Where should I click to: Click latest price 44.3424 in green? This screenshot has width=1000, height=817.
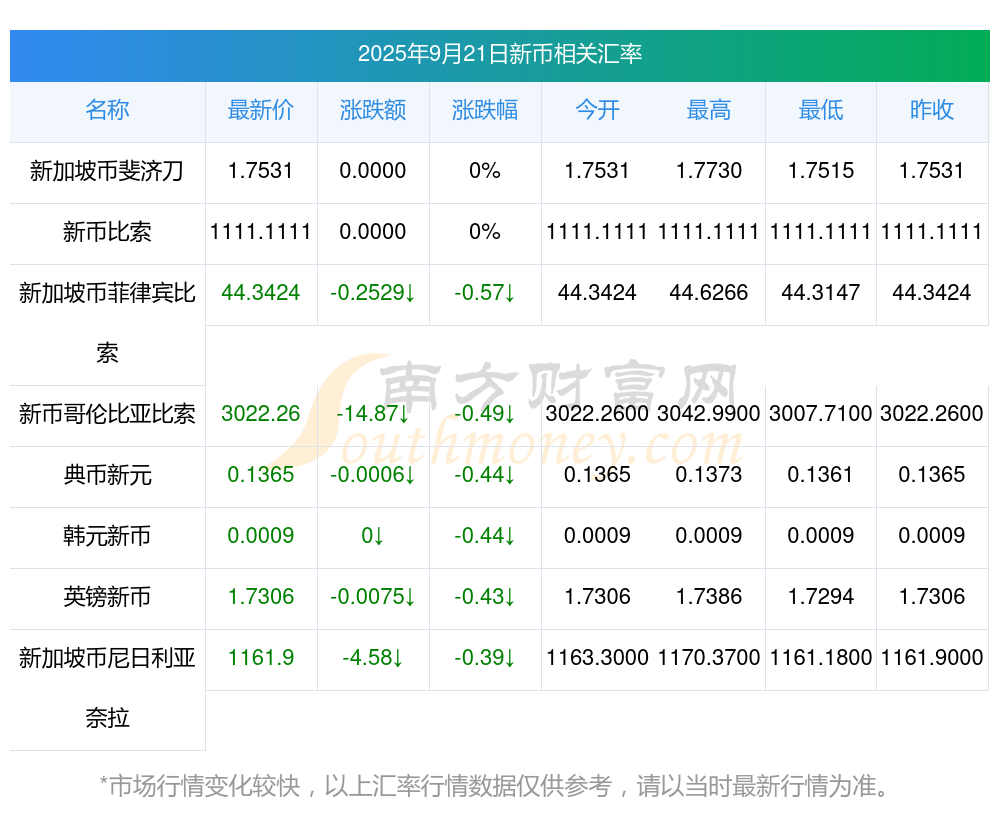[261, 293]
